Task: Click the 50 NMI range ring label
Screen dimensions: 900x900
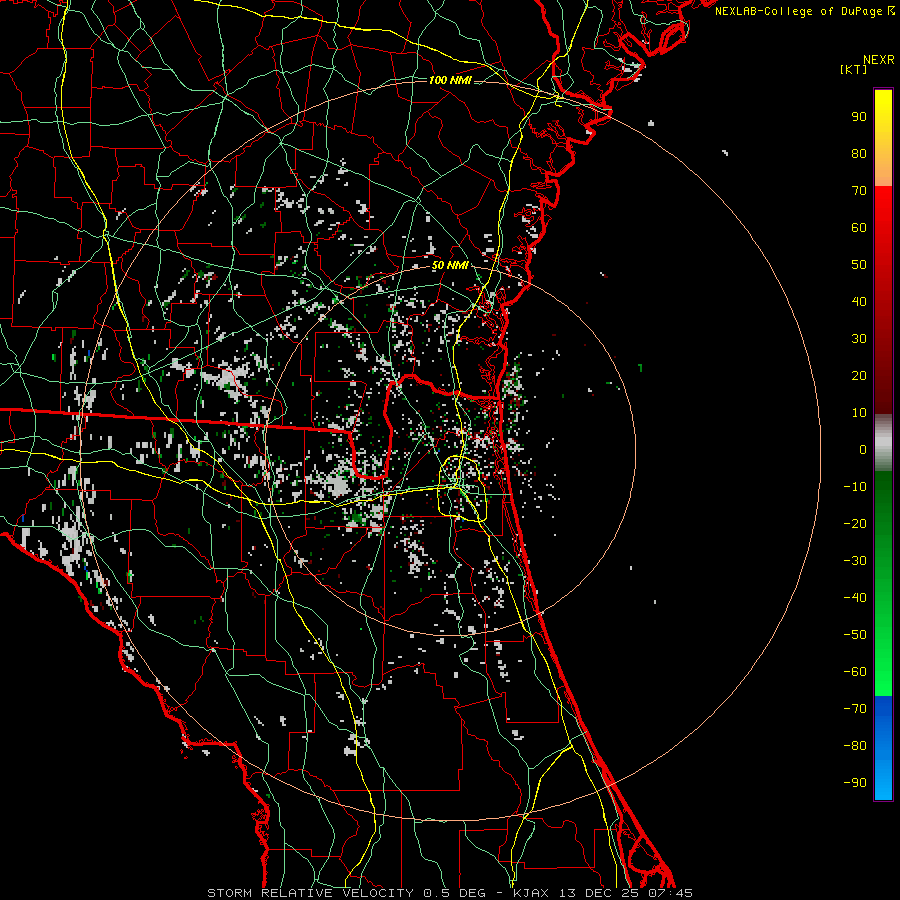Action: click(x=449, y=265)
